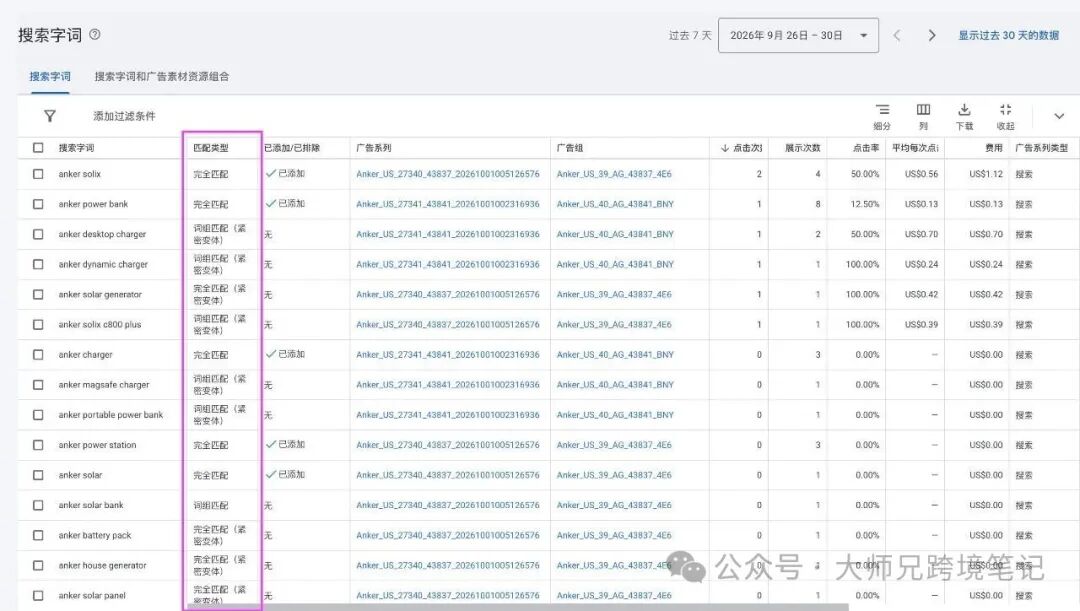Select checkbox for anker battery pack row

[x=38, y=535]
